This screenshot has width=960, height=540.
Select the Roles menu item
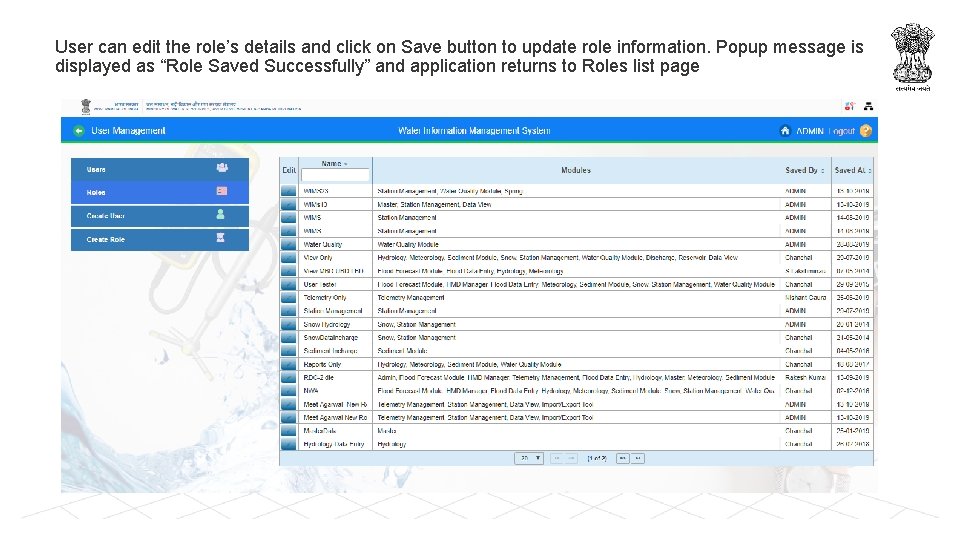point(160,192)
